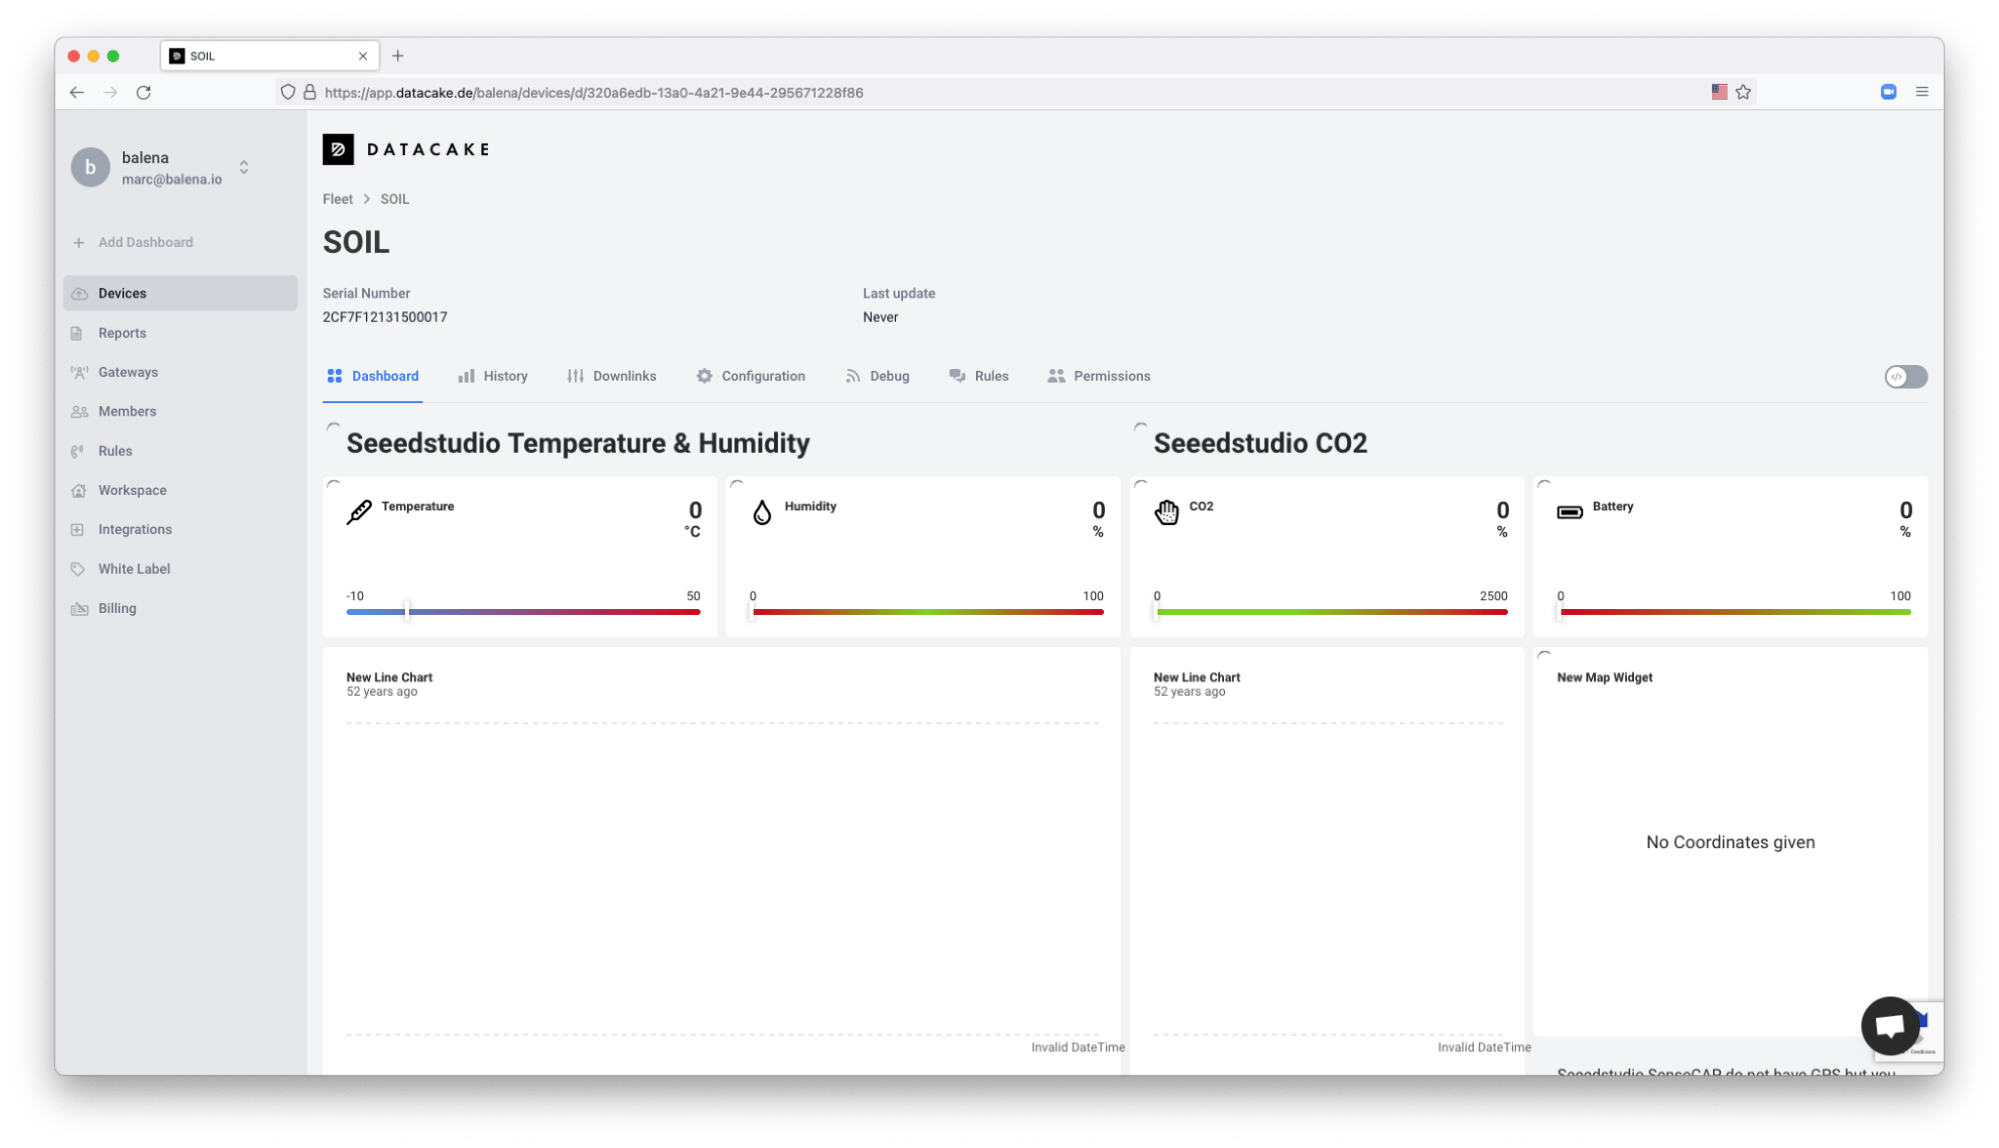Open the chat support bubble
1999x1148 pixels.
point(1889,1025)
